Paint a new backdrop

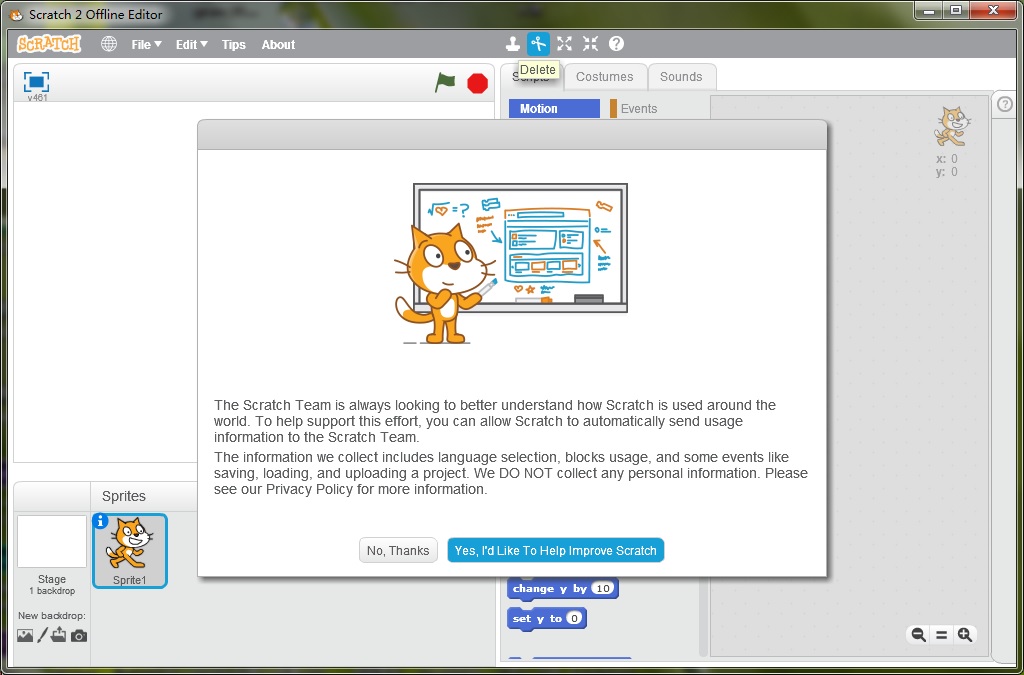42,635
